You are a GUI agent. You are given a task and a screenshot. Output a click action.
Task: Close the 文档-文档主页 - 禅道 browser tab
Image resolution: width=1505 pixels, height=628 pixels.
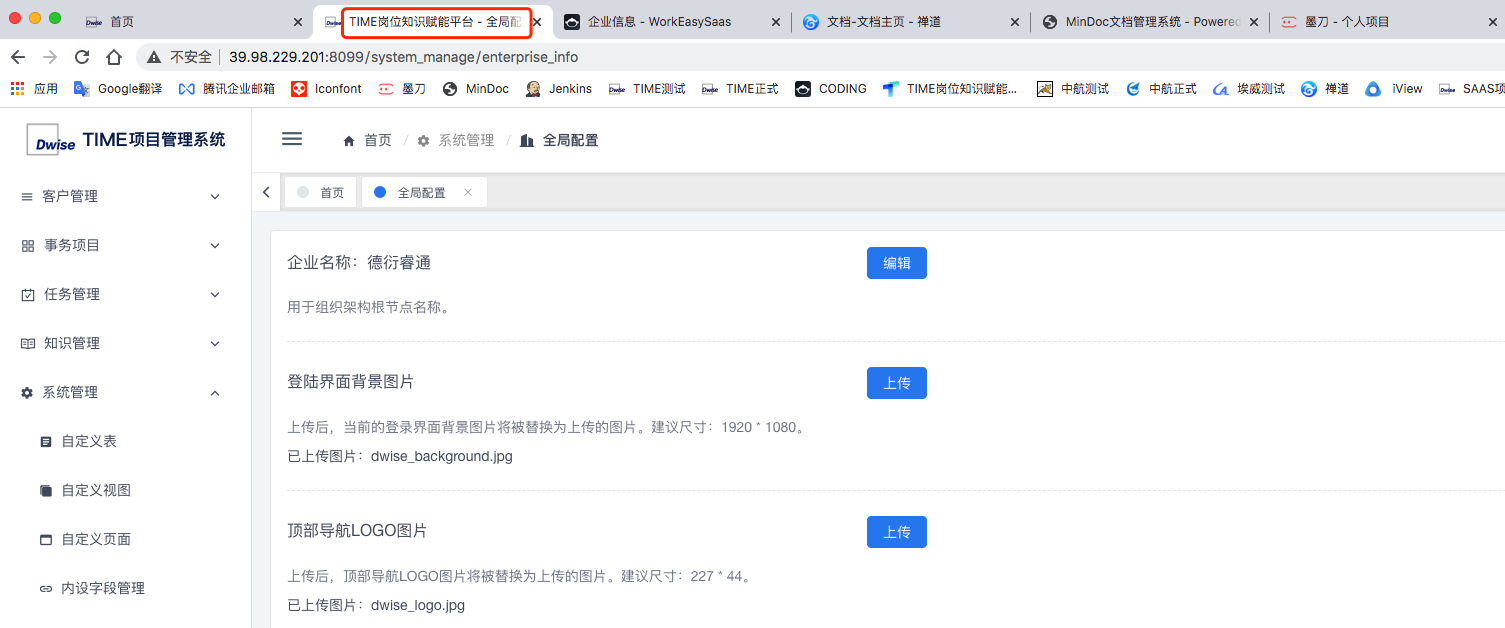coord(1015,22)
